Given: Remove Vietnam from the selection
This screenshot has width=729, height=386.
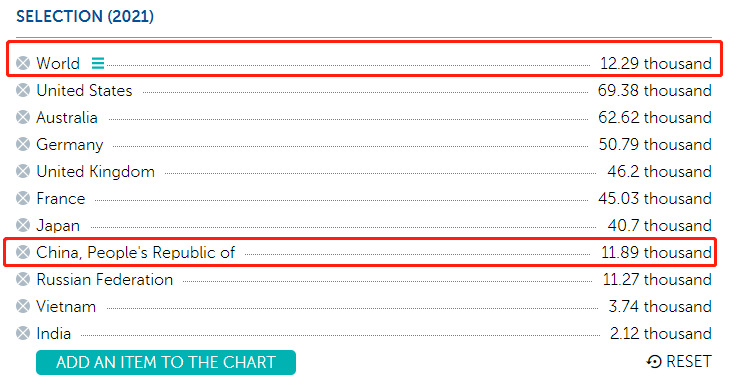Looking at the screenshot, I should [23, 306].
